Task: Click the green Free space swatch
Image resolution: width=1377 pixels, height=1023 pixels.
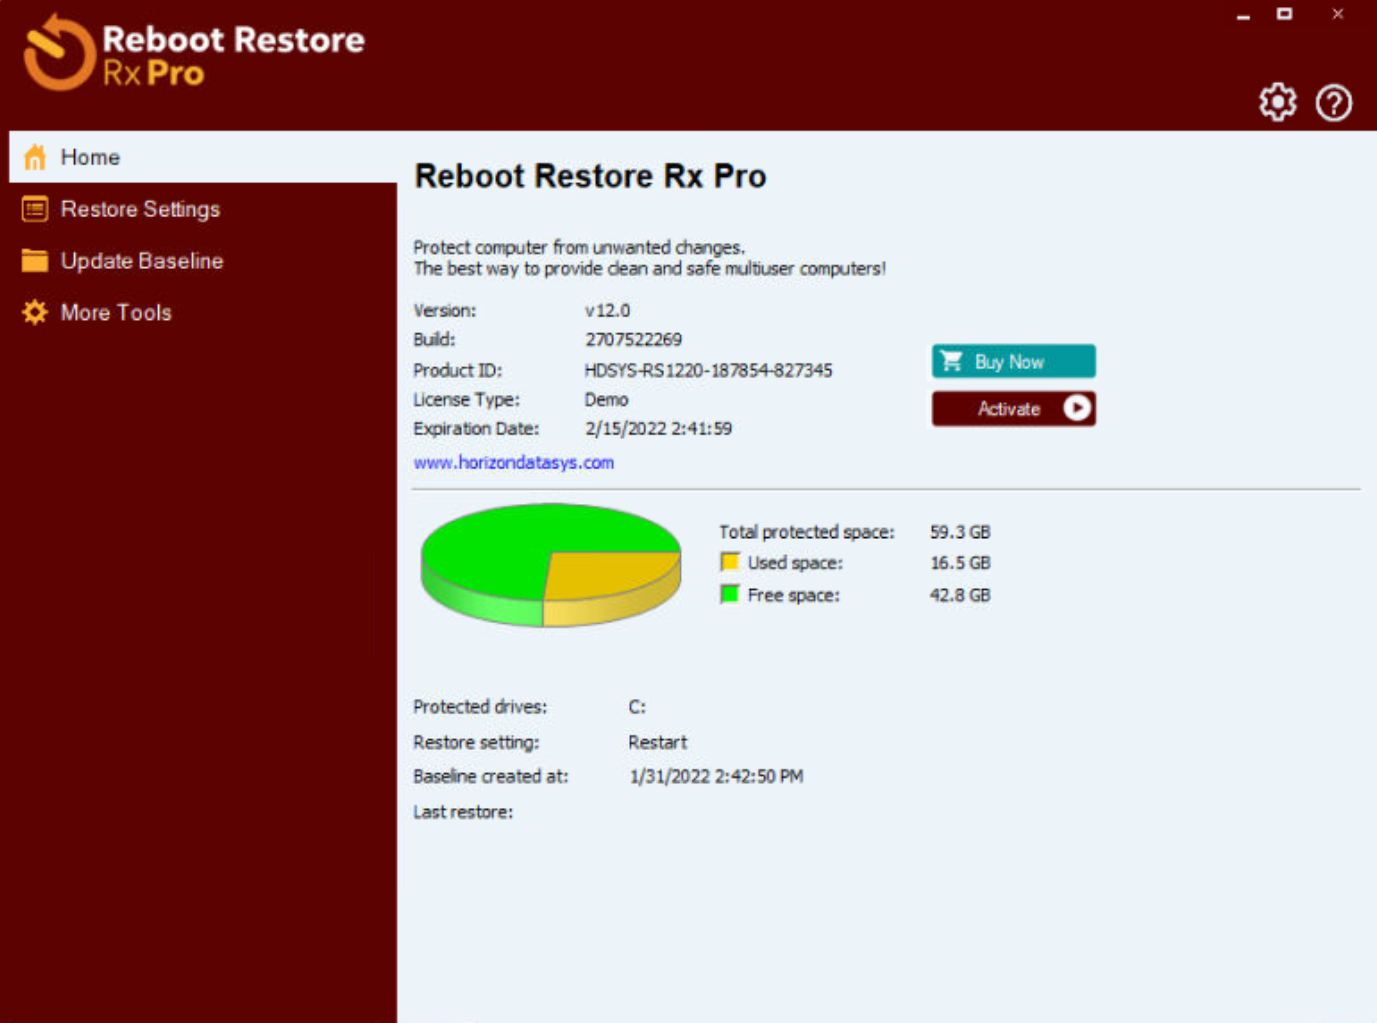Action: coord(730,594)
